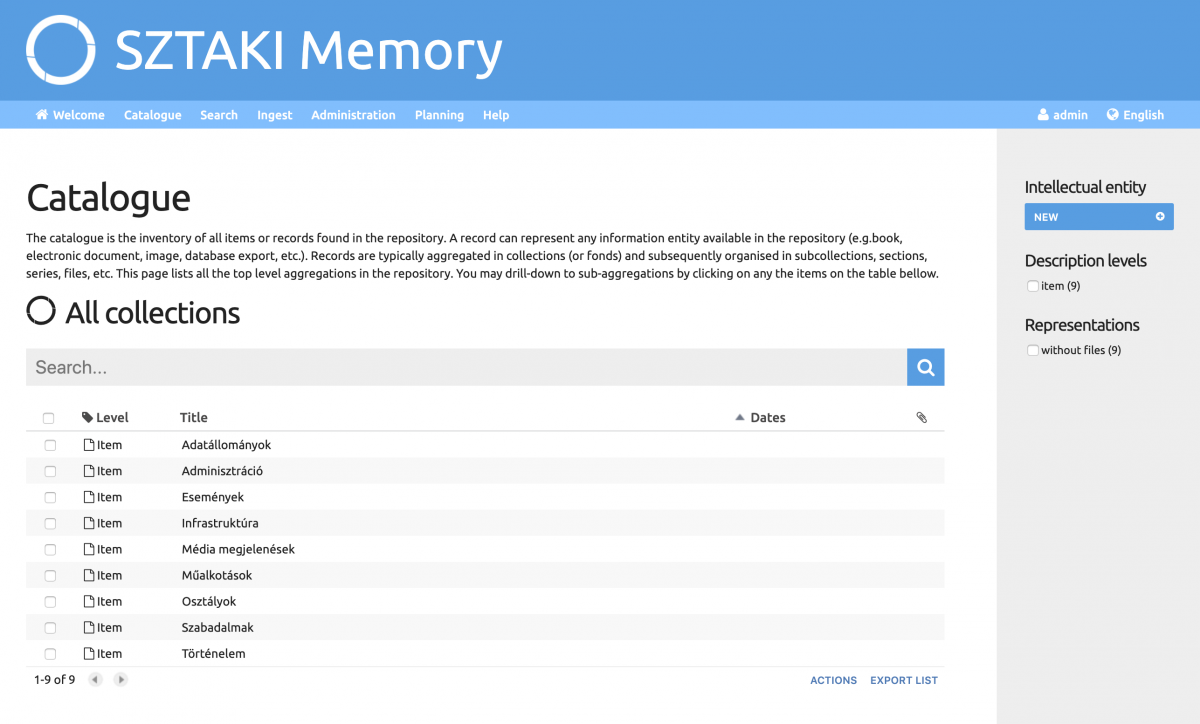Toggle the select-all checkbox in table header

click(49, 418)
